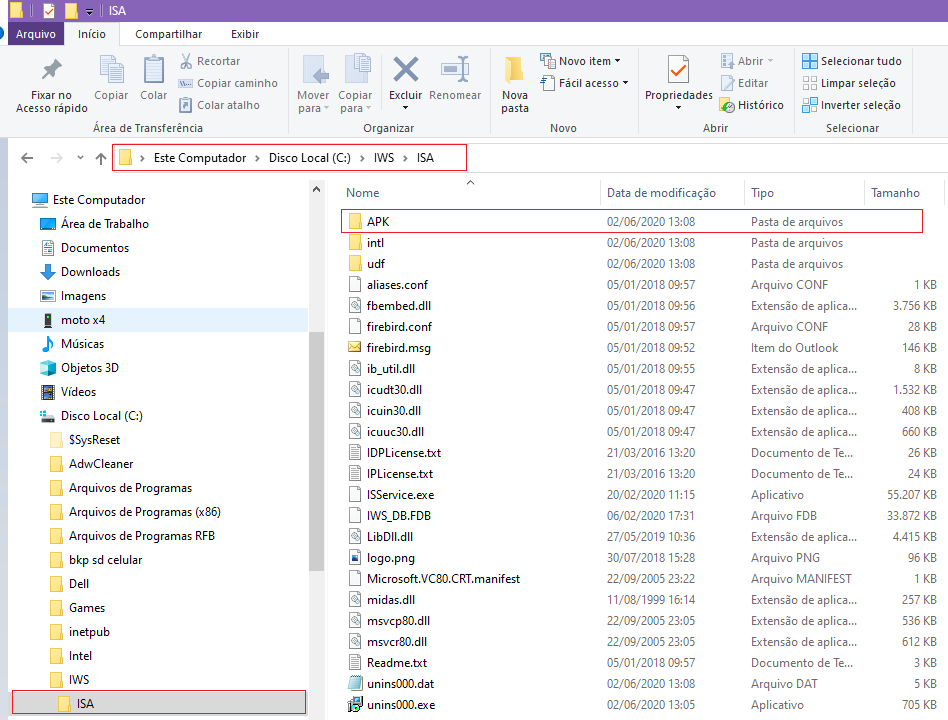Viewport: 948px width, 720px height.
Task: Select the APK folder
Action: [632, 221]
